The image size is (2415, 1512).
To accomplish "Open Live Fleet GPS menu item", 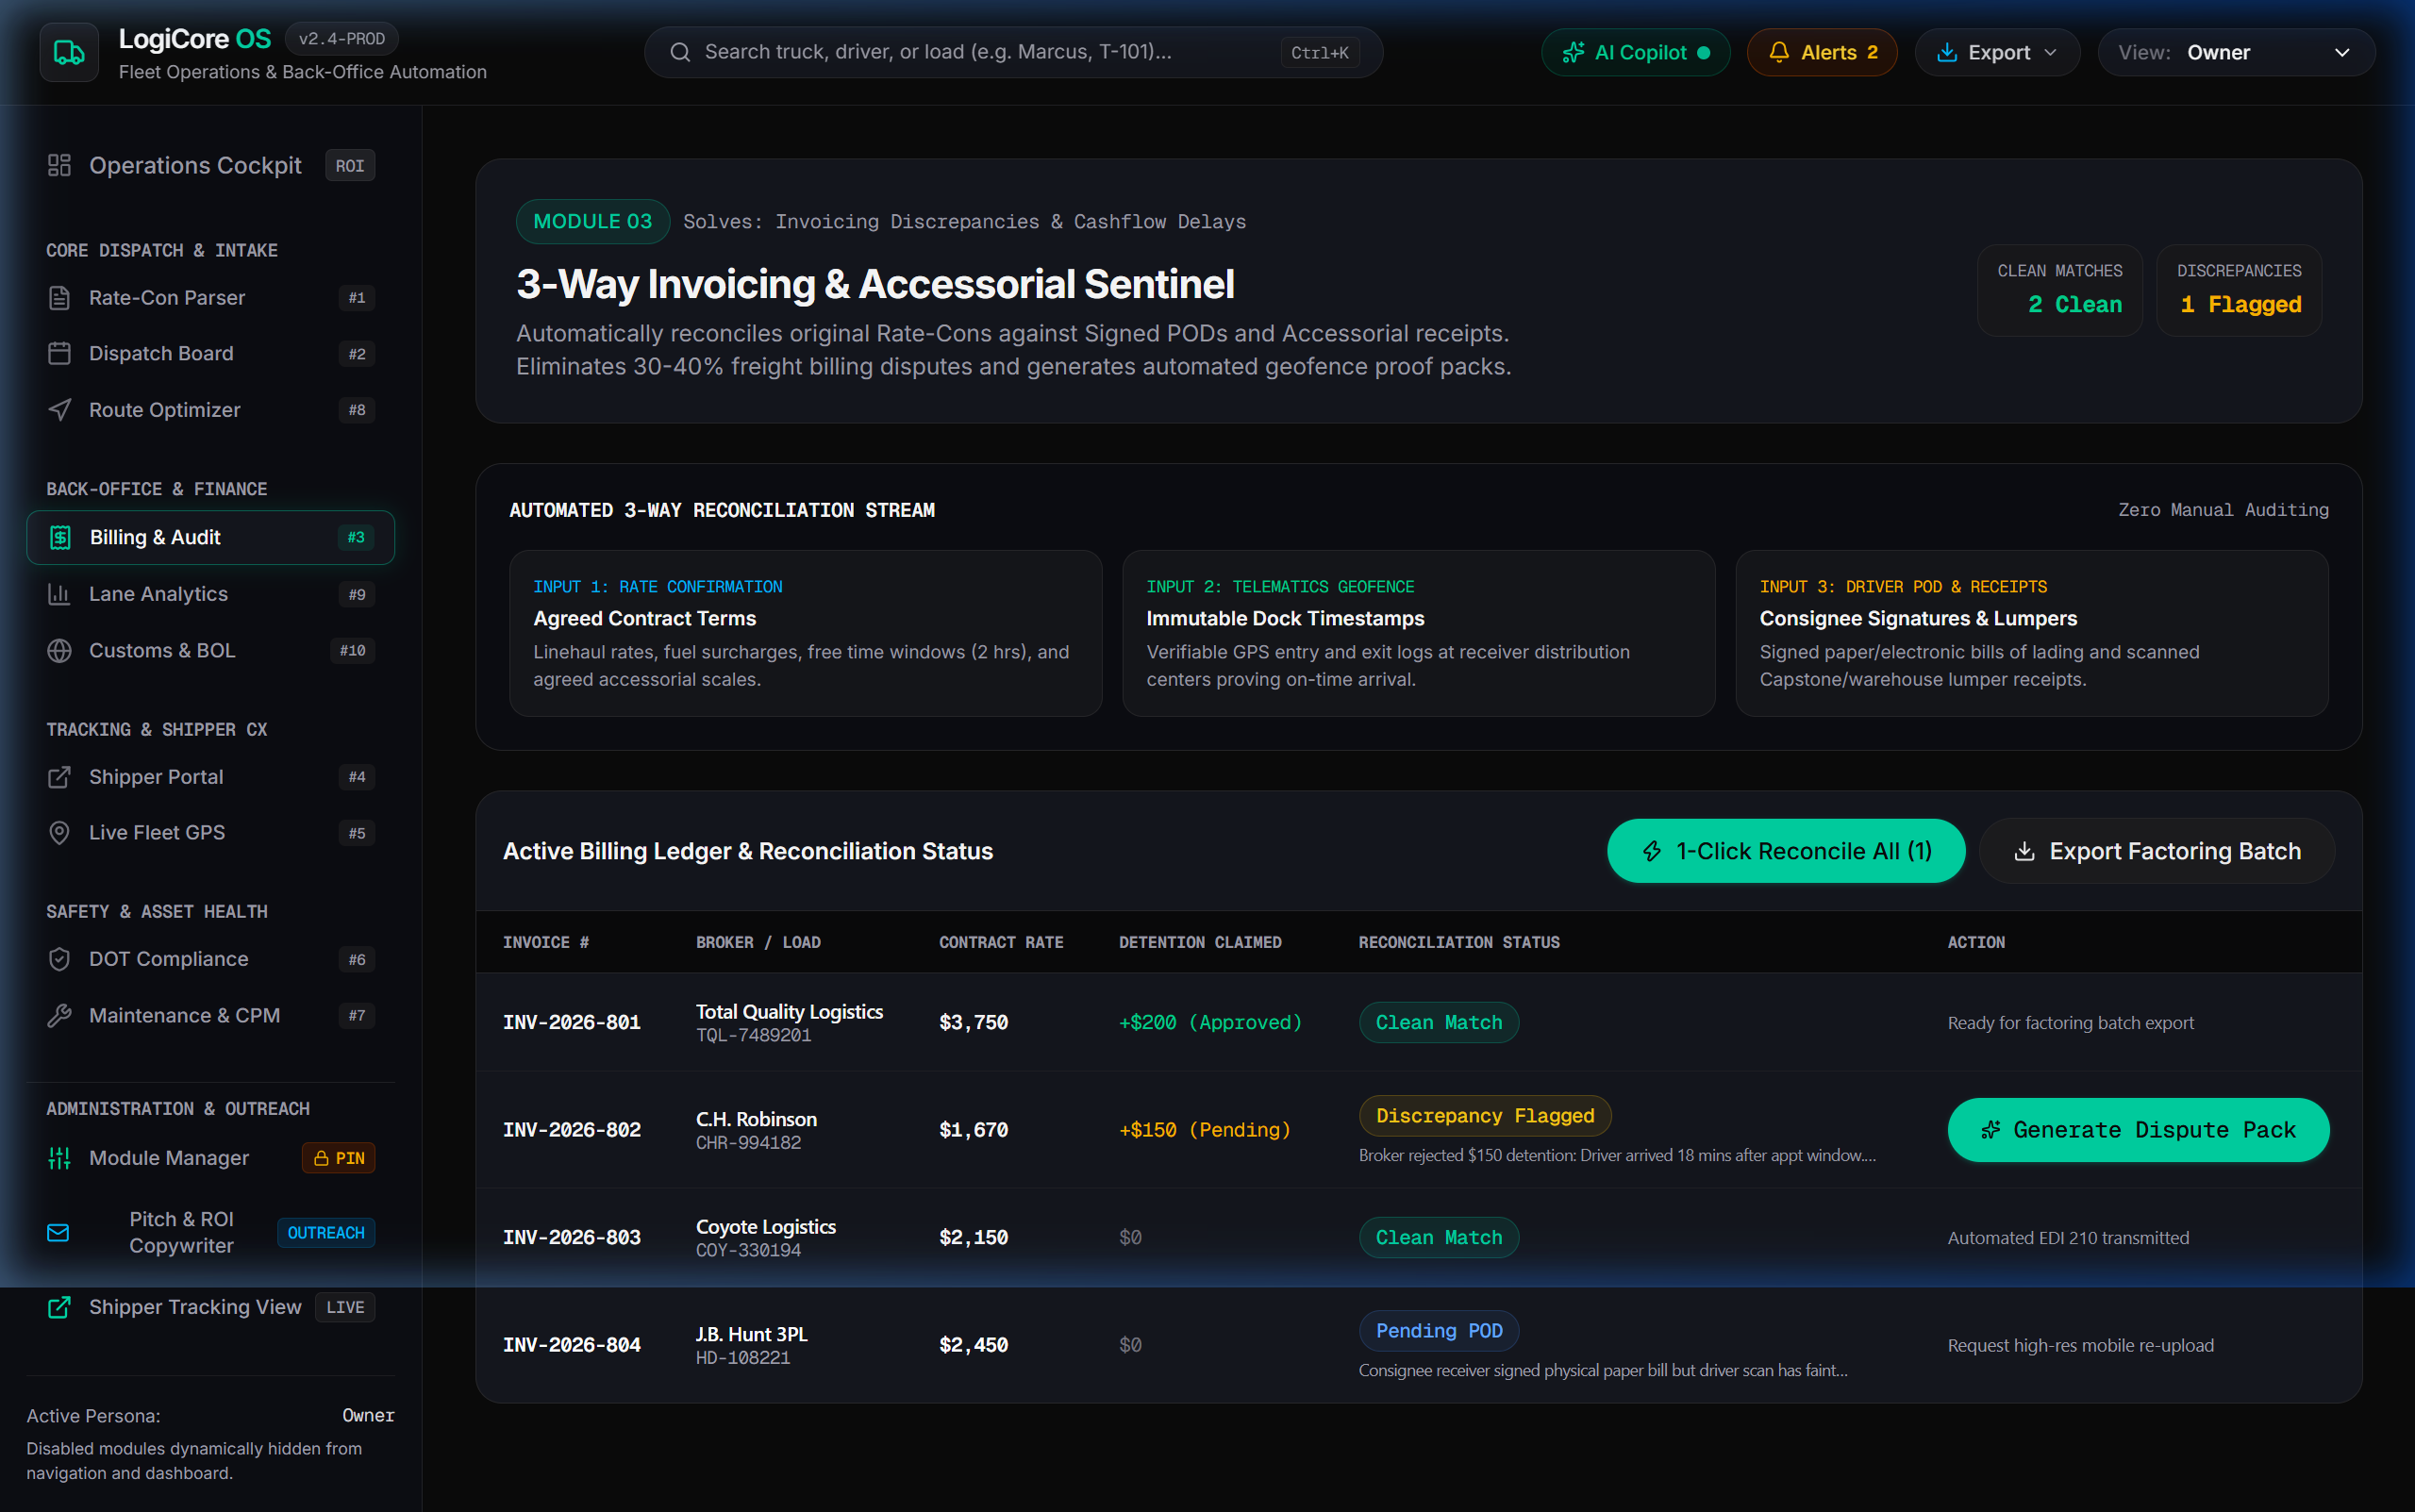I will pos(210,833).
